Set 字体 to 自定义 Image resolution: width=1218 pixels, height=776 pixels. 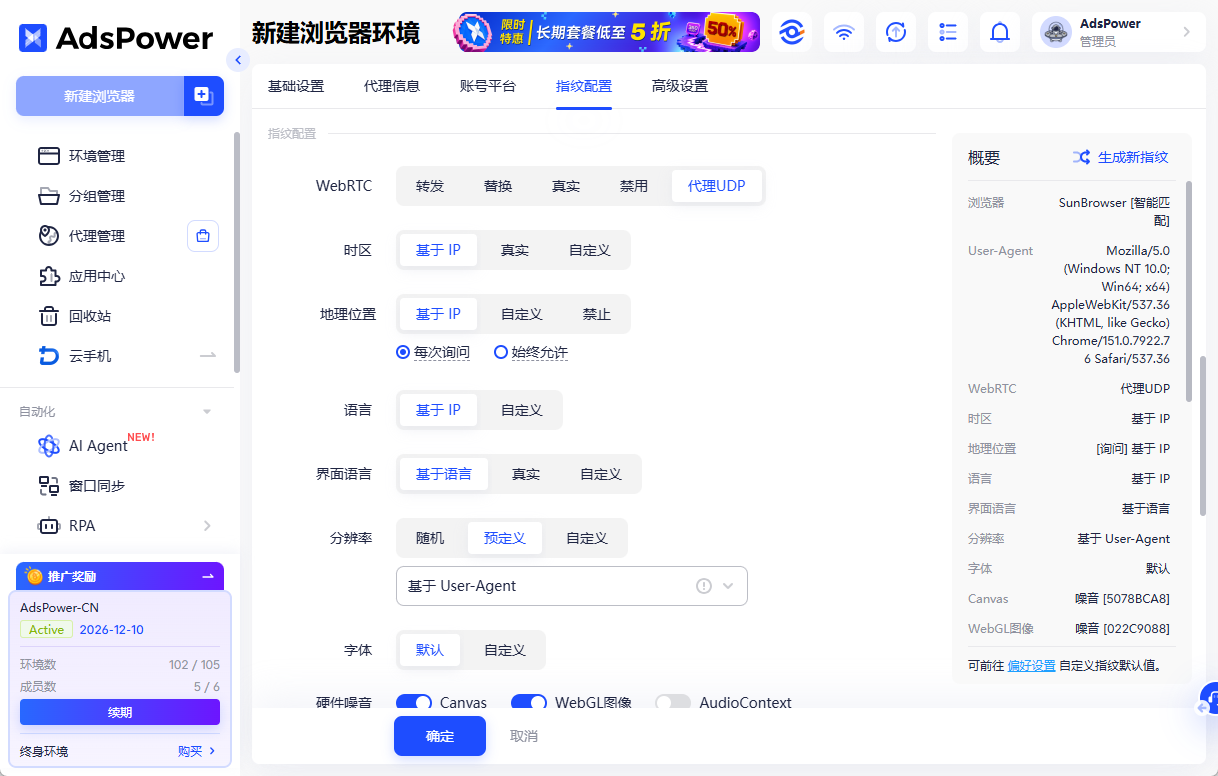[x=505, y=650]
